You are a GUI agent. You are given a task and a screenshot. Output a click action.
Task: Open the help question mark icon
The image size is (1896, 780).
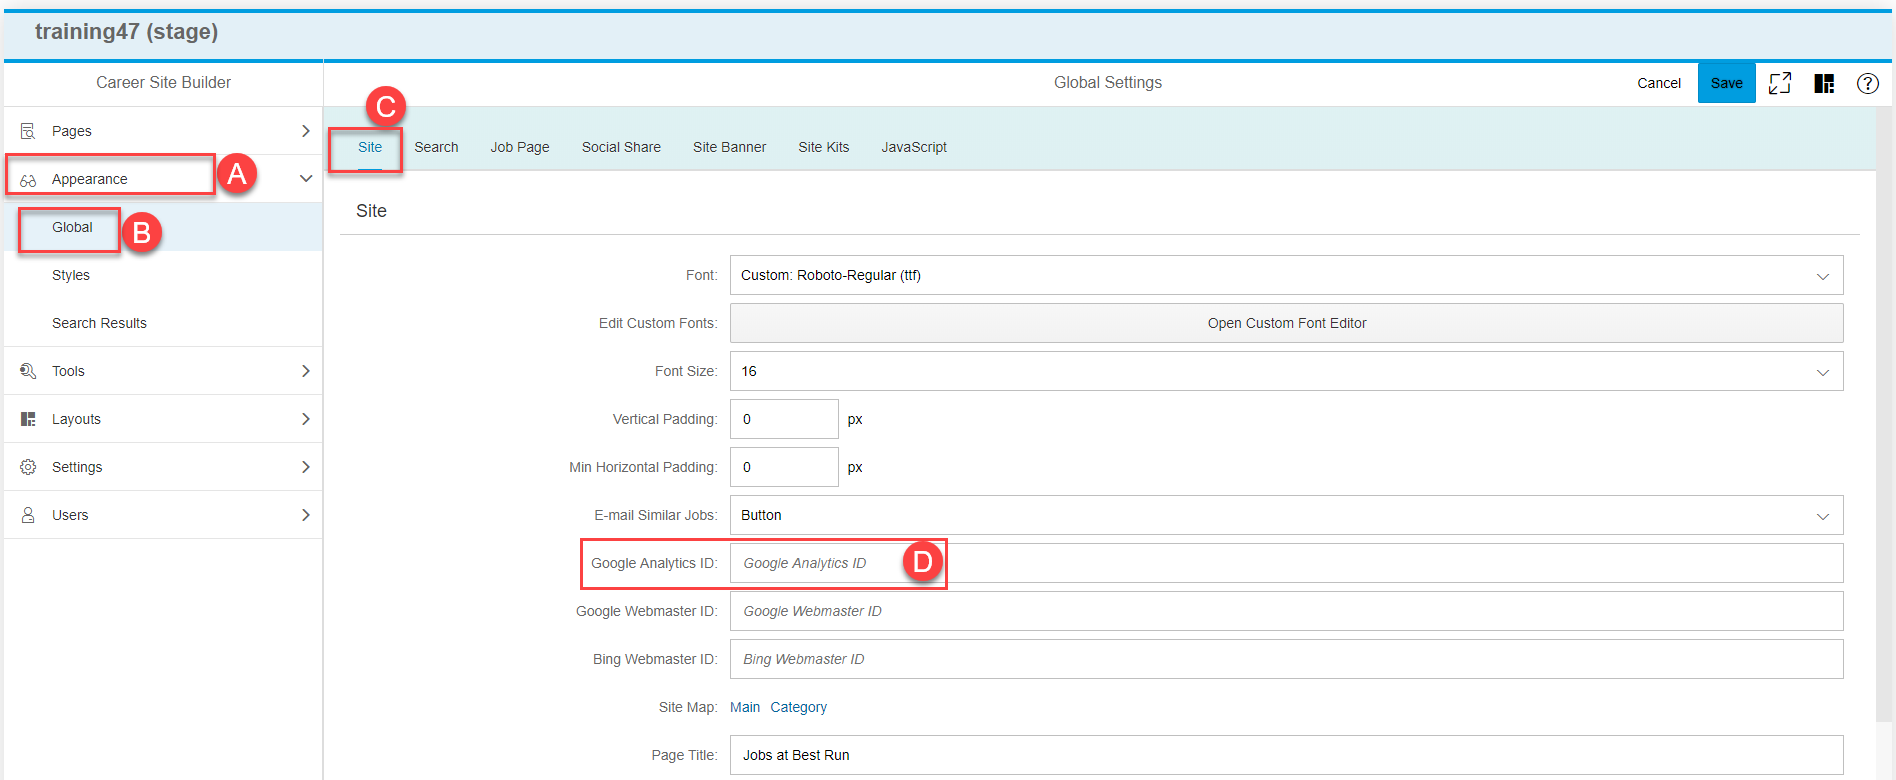[x=1867, y=83]
